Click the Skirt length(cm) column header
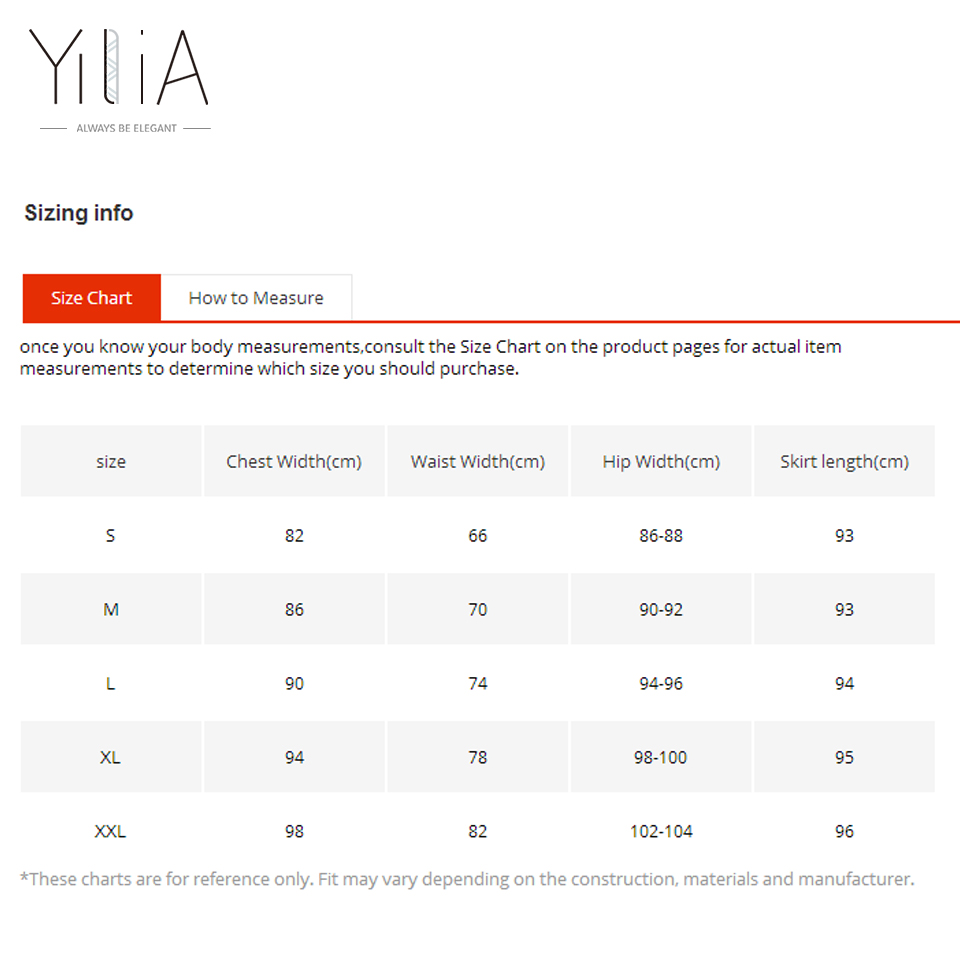 click(844, 461)
